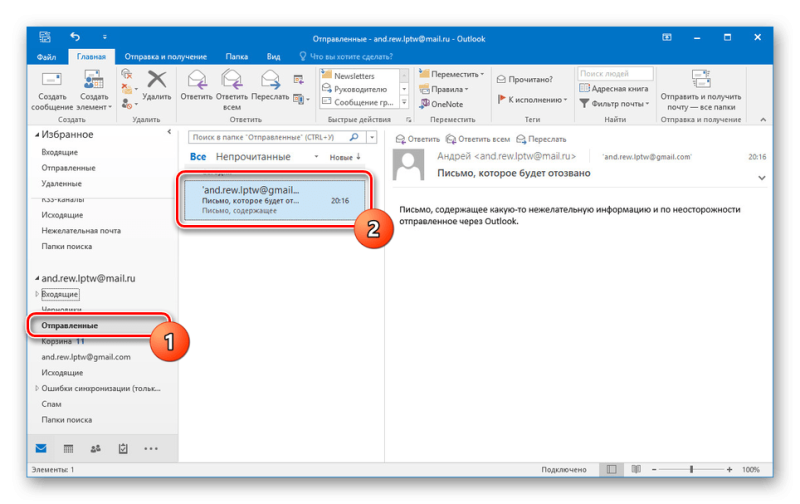Viewport: 800px width, 504px height.
Task: Open the Create new item button
Action: coord(94,91)
